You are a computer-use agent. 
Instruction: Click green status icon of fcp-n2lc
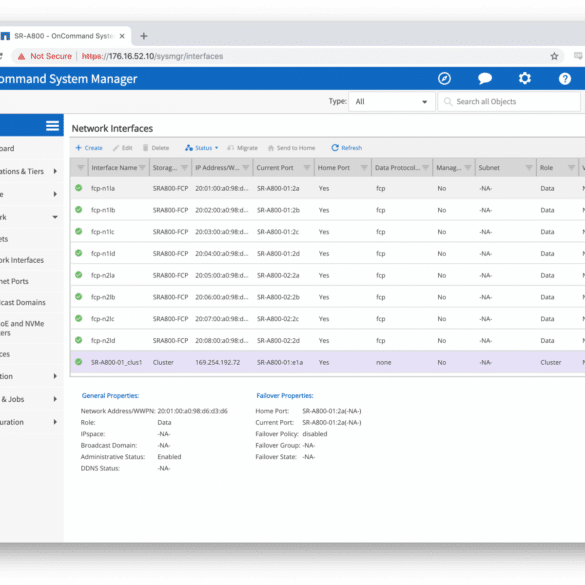[x=78, y=318]
